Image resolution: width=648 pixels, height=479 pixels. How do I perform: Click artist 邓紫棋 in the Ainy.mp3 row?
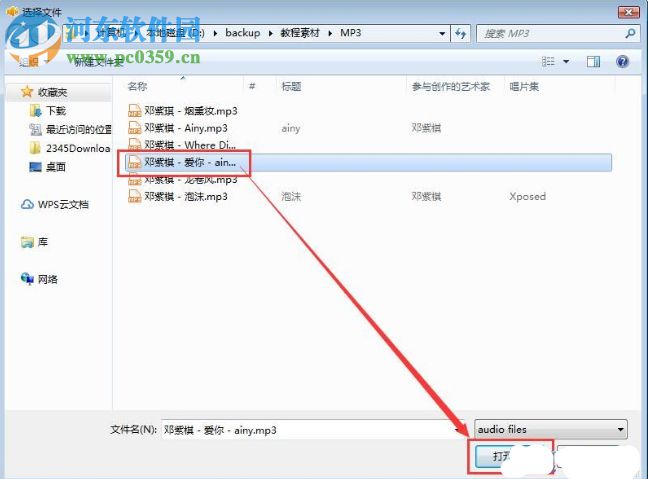point(426,128)
